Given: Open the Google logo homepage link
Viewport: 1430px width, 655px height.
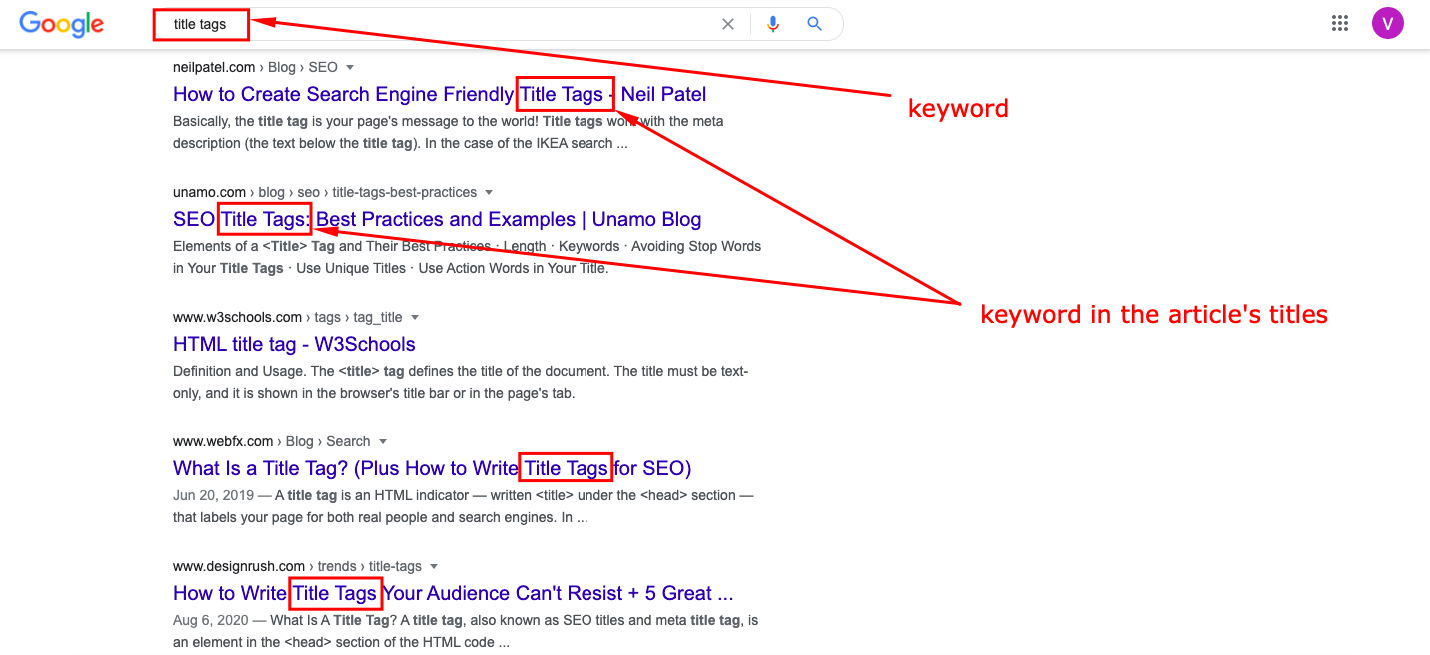Looking at the screenshot, I should 62,24.
